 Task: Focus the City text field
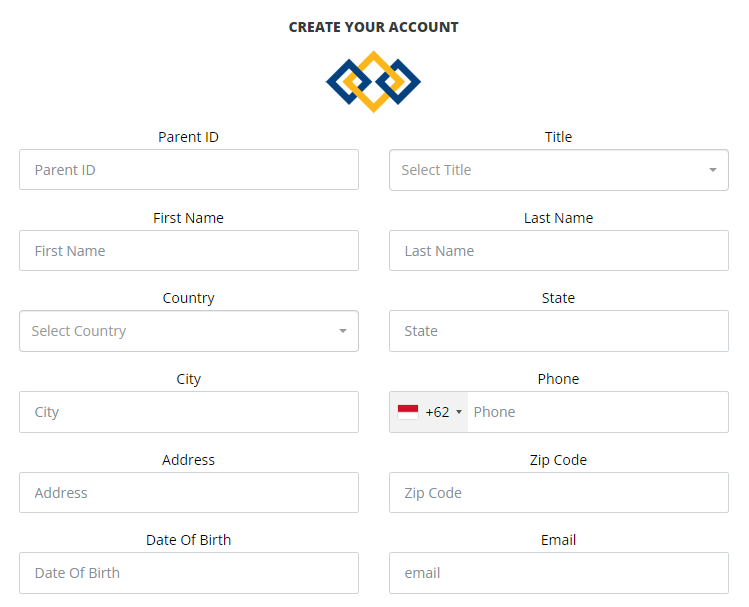point(189,412)
